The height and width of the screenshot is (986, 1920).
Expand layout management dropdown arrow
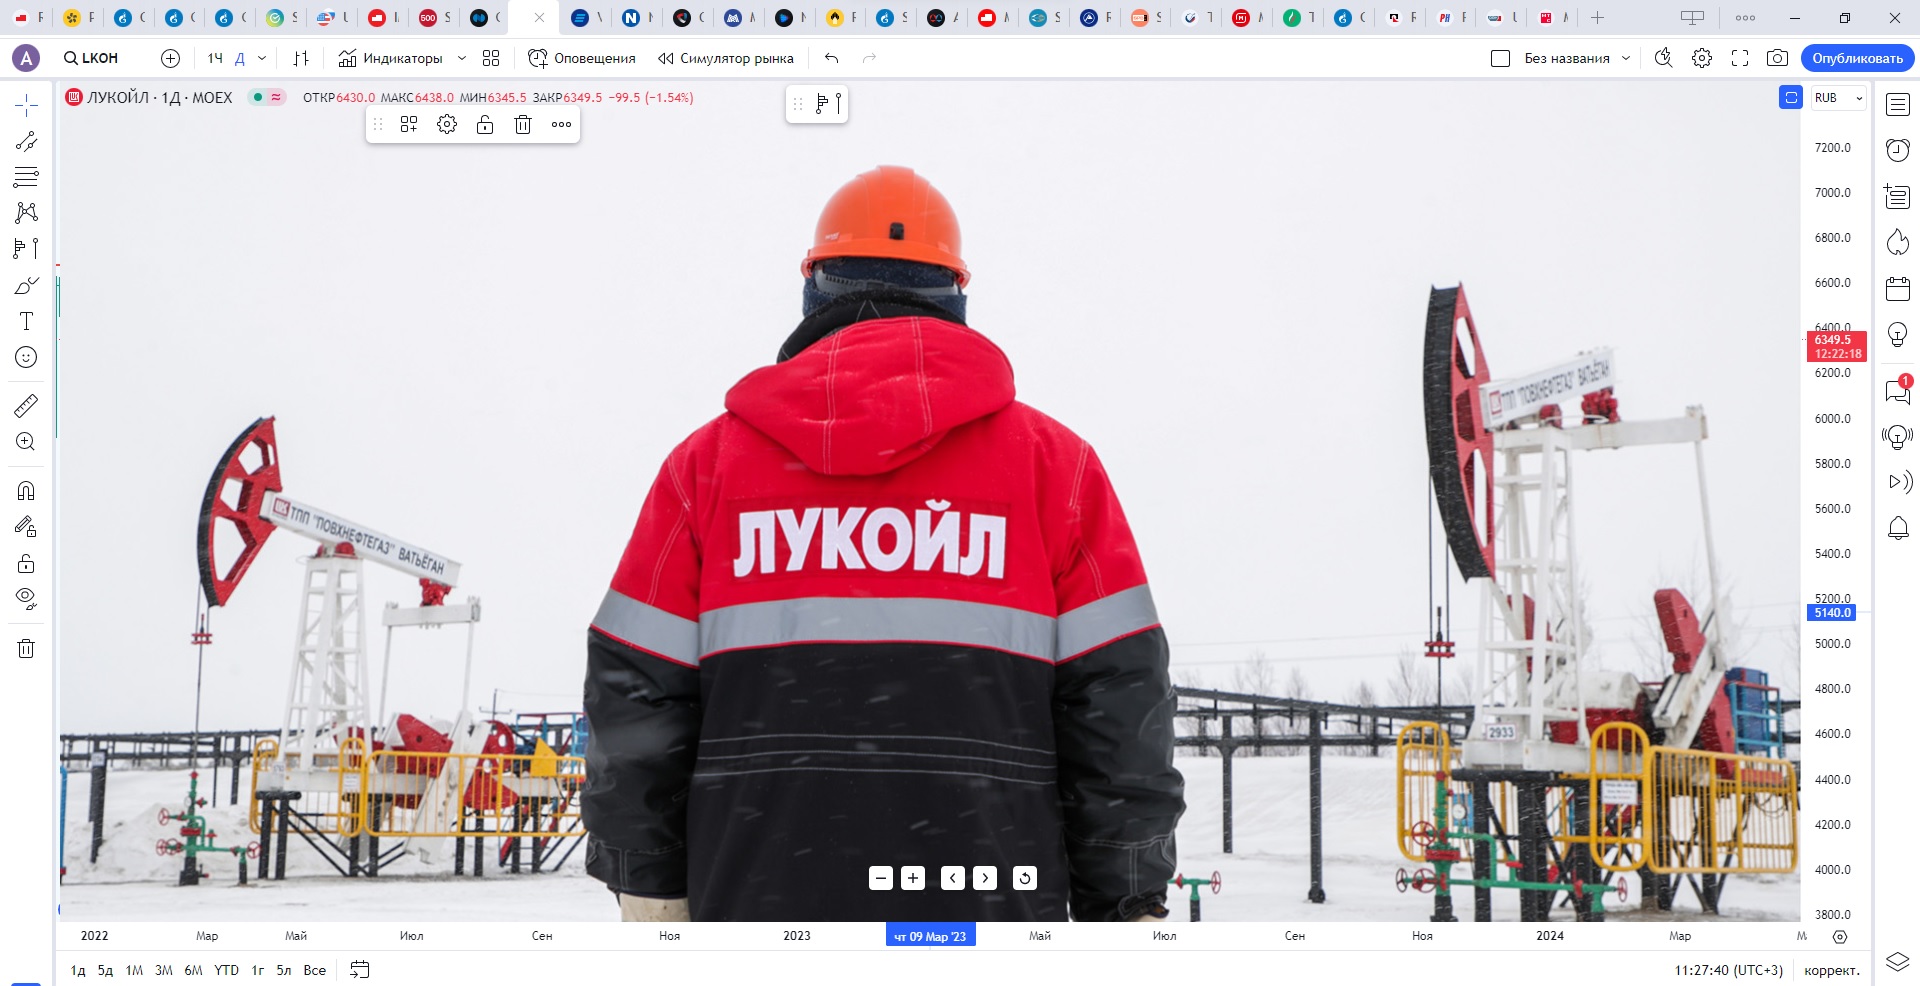pos(1626,58)
